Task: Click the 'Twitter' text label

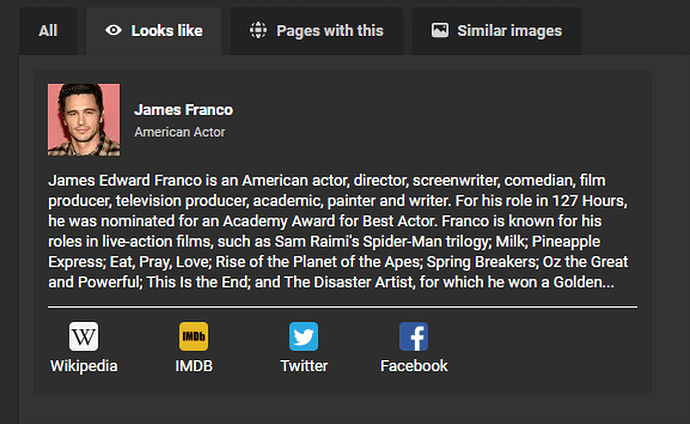Action: [303, 366]
